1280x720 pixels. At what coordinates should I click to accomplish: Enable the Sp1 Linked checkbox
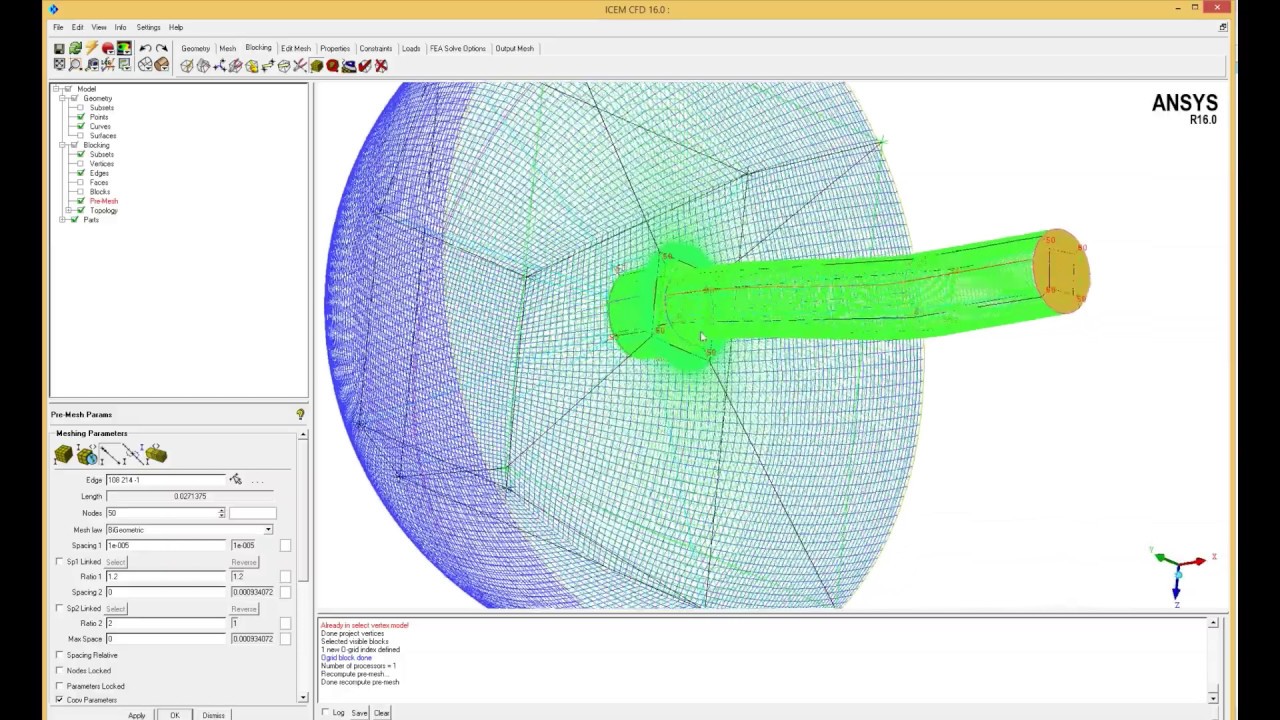tap(59, 562)
